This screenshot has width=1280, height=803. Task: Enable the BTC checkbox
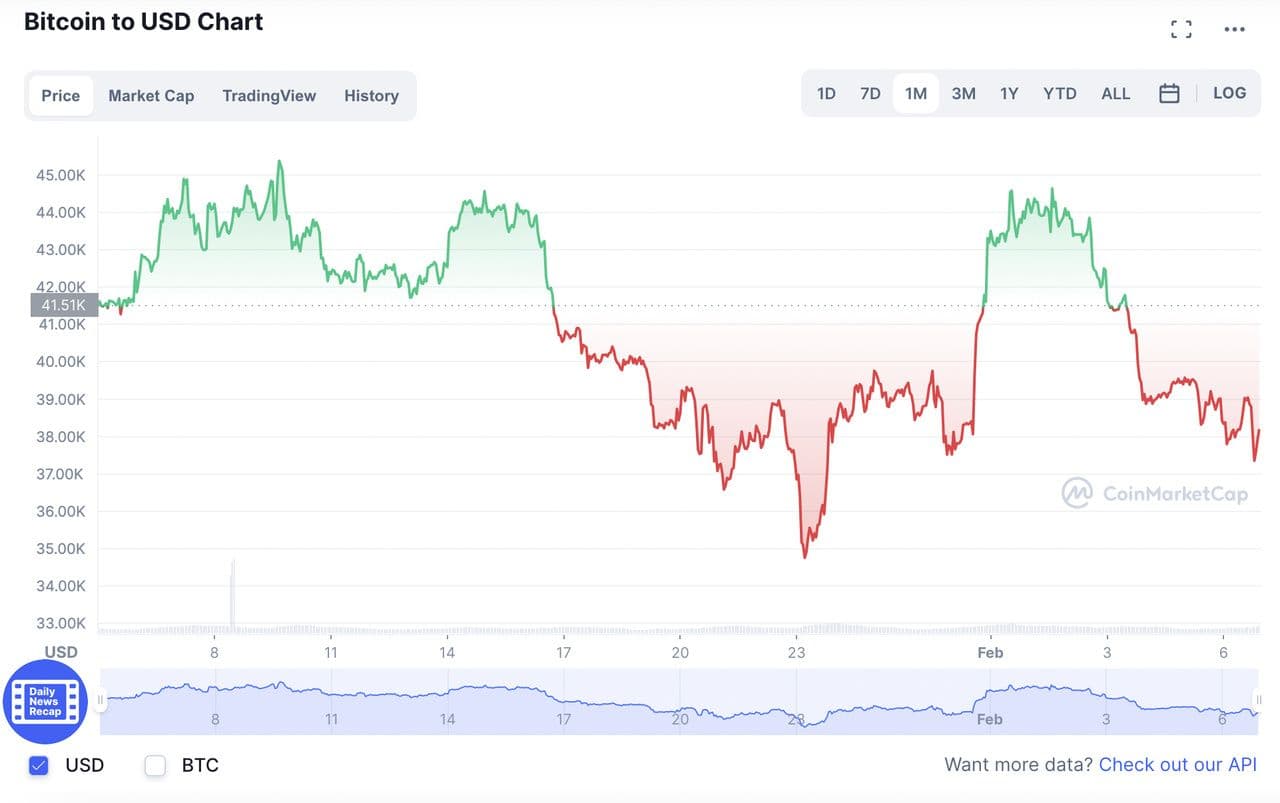[155, 766]
